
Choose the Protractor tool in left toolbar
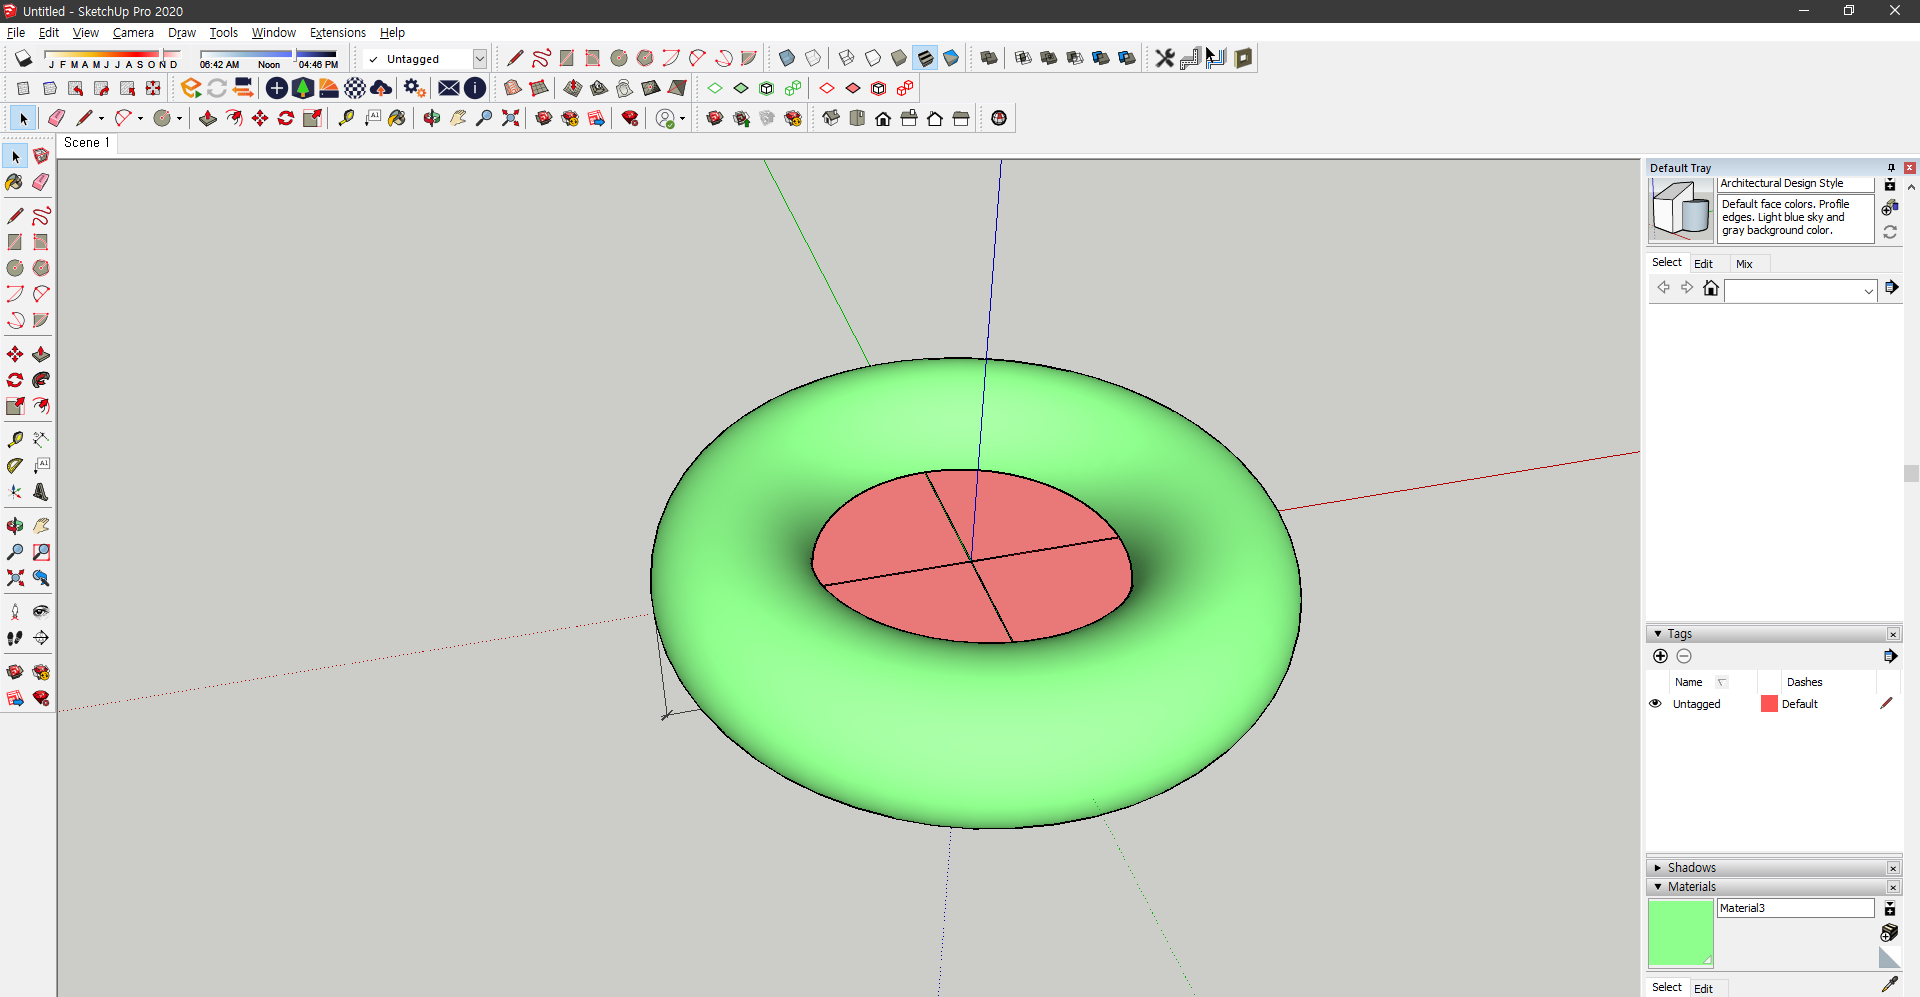15,465
